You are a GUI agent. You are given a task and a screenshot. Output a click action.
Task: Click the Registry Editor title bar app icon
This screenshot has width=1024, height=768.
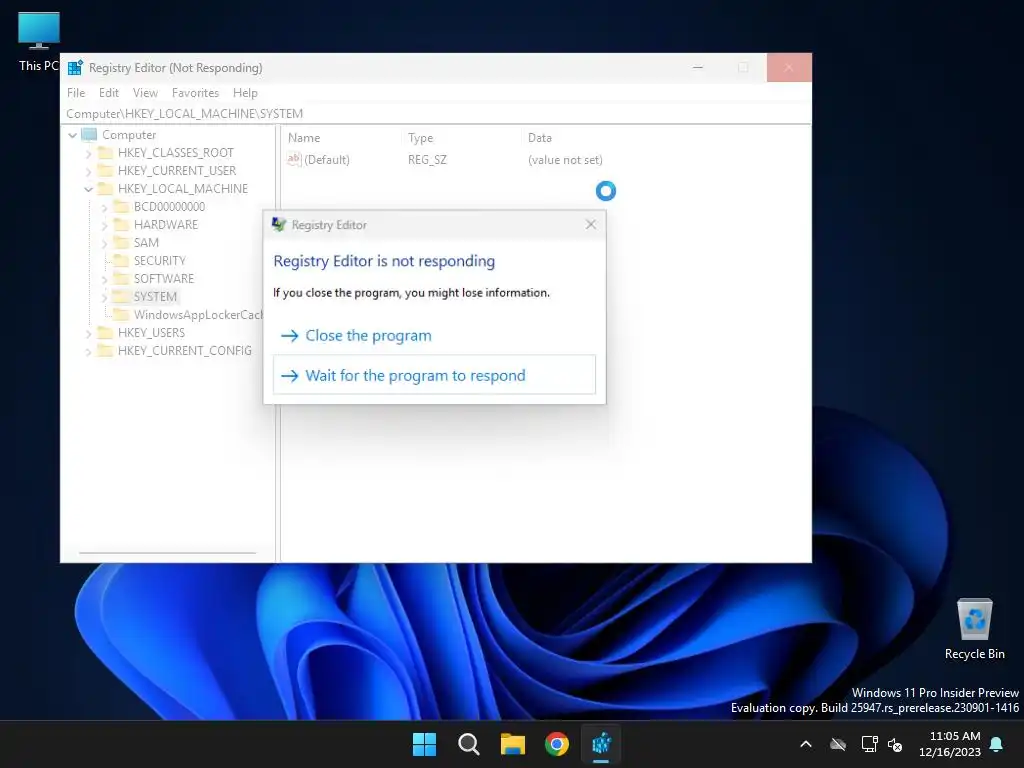point(75,67)
